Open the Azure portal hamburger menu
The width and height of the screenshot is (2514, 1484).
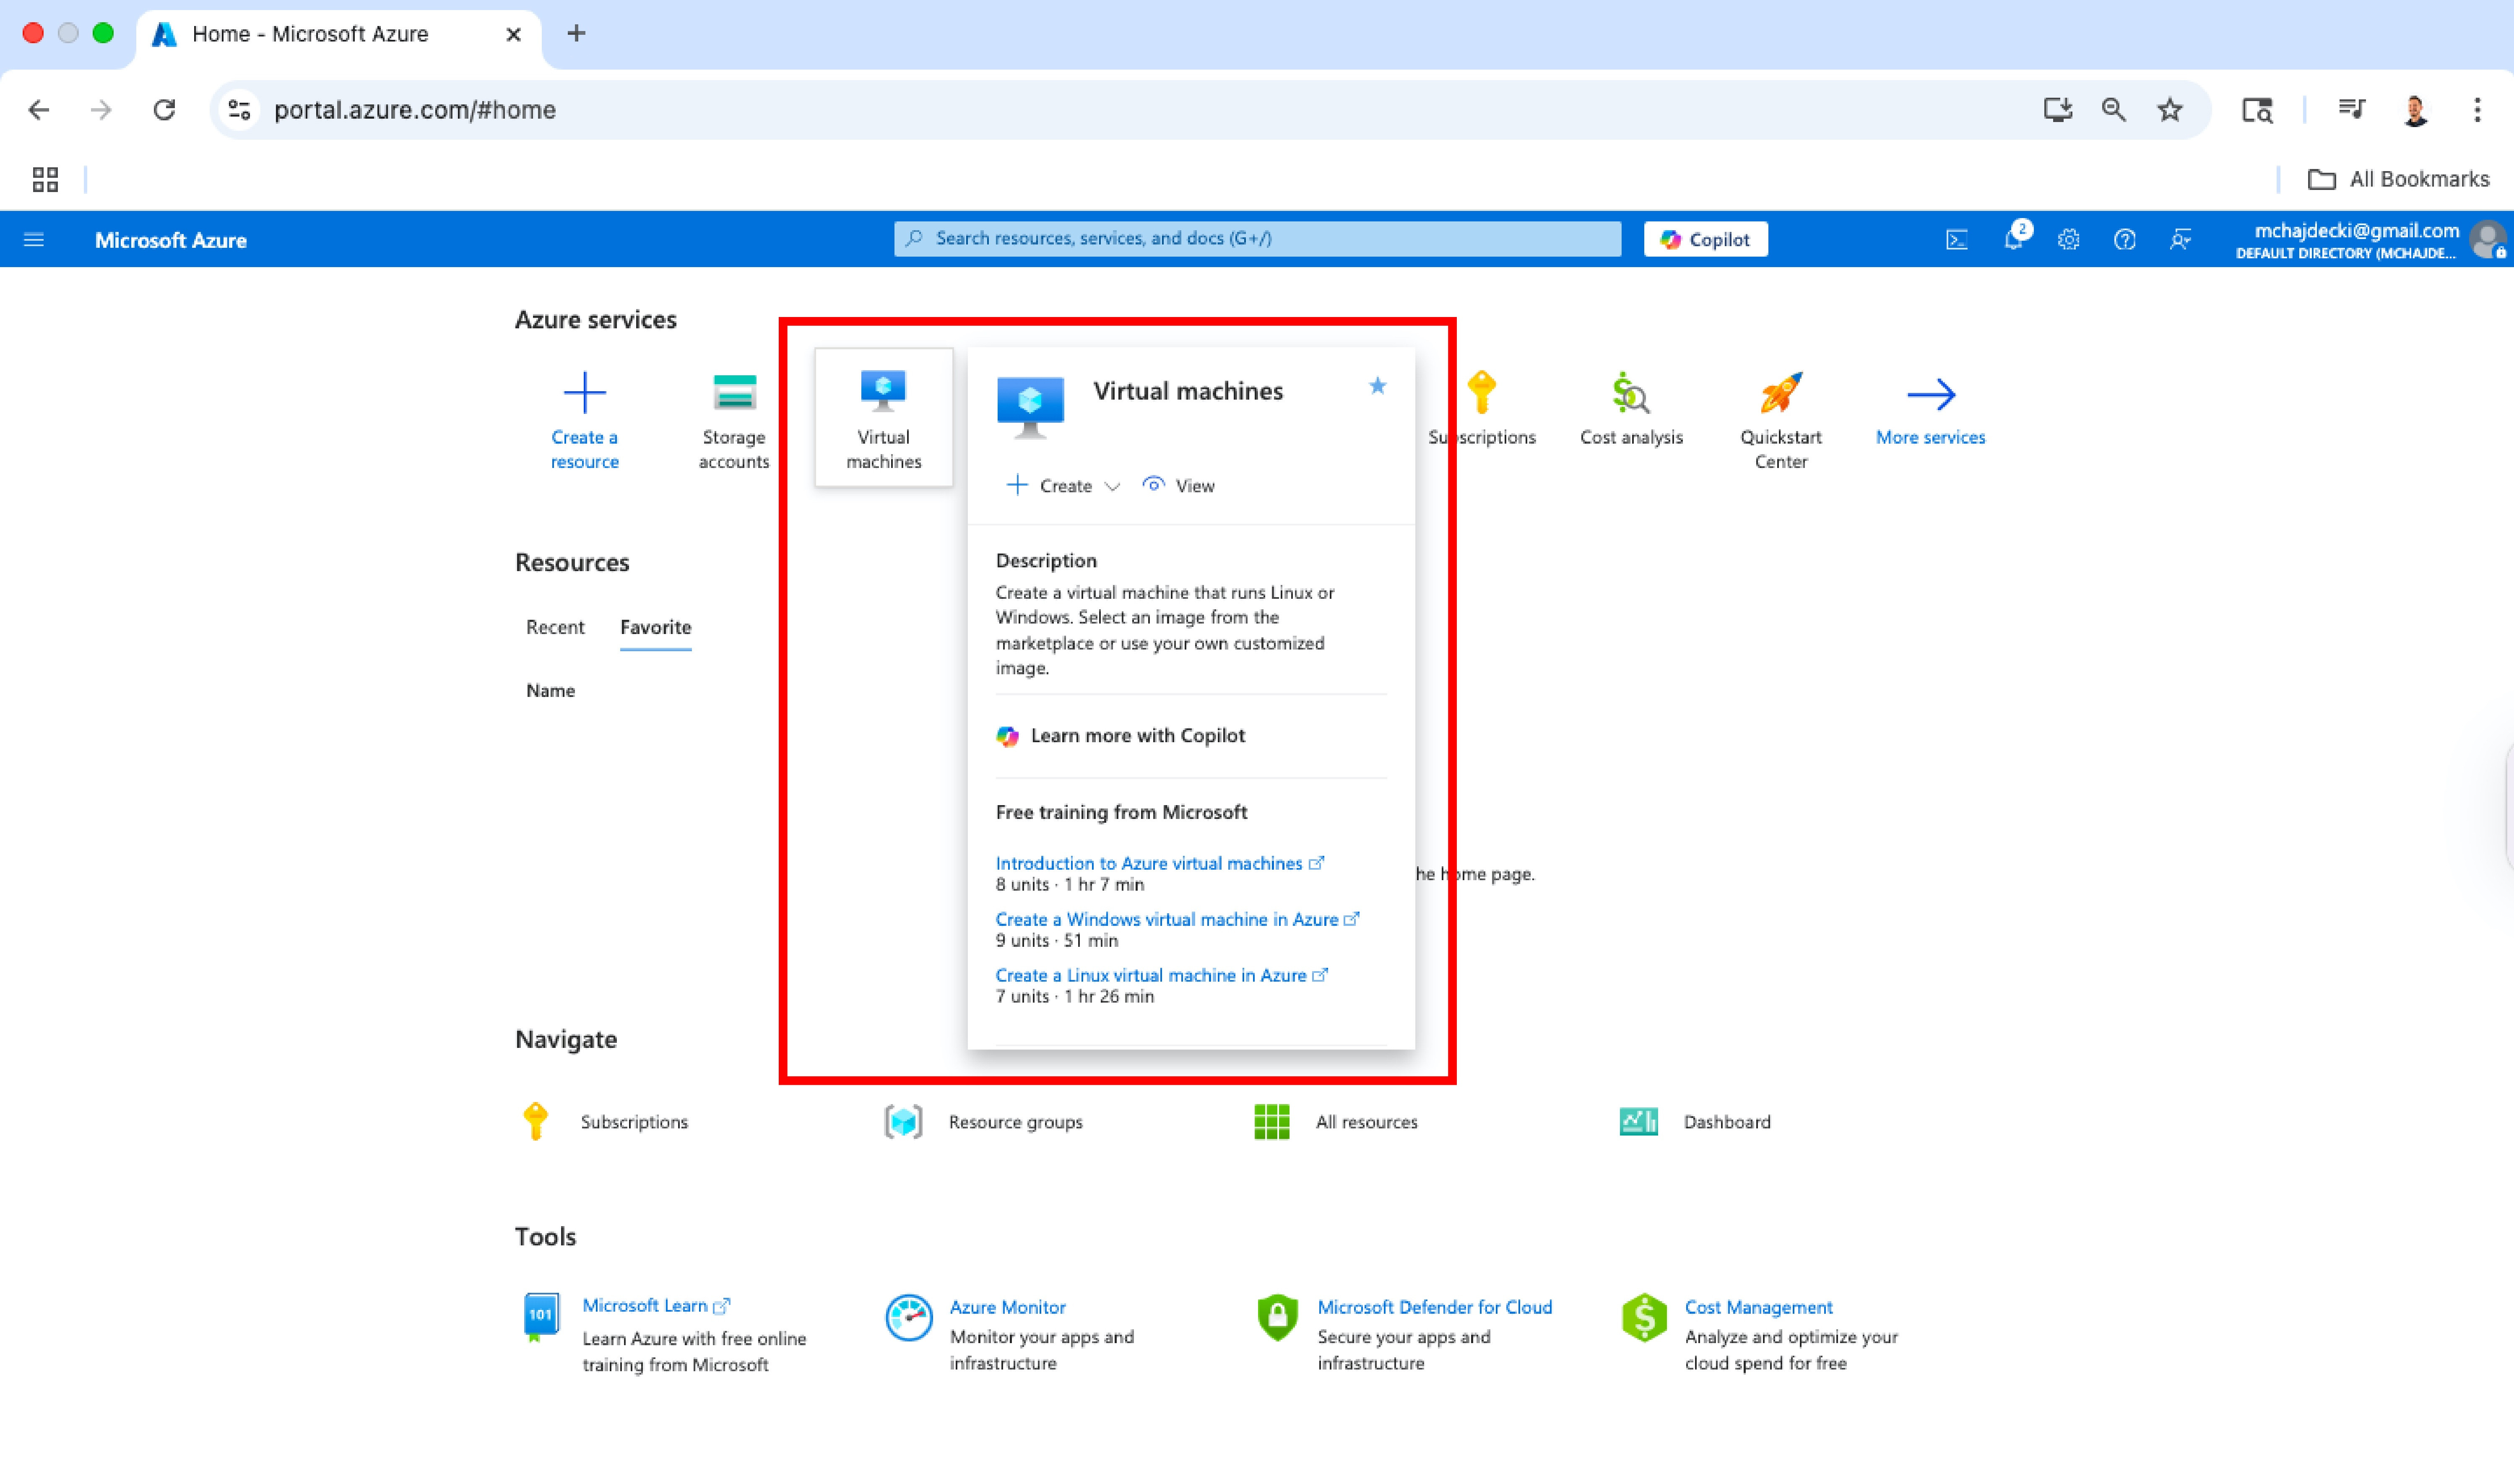(x=34, y=239)
